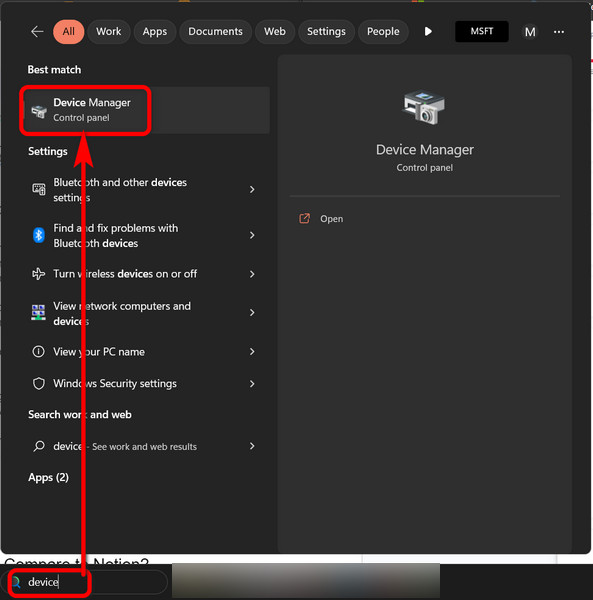Image resolution: width=593 pixels, height=600 pixels.
Task: Switch to the Apps filter tab
Action: coord(155,32)
